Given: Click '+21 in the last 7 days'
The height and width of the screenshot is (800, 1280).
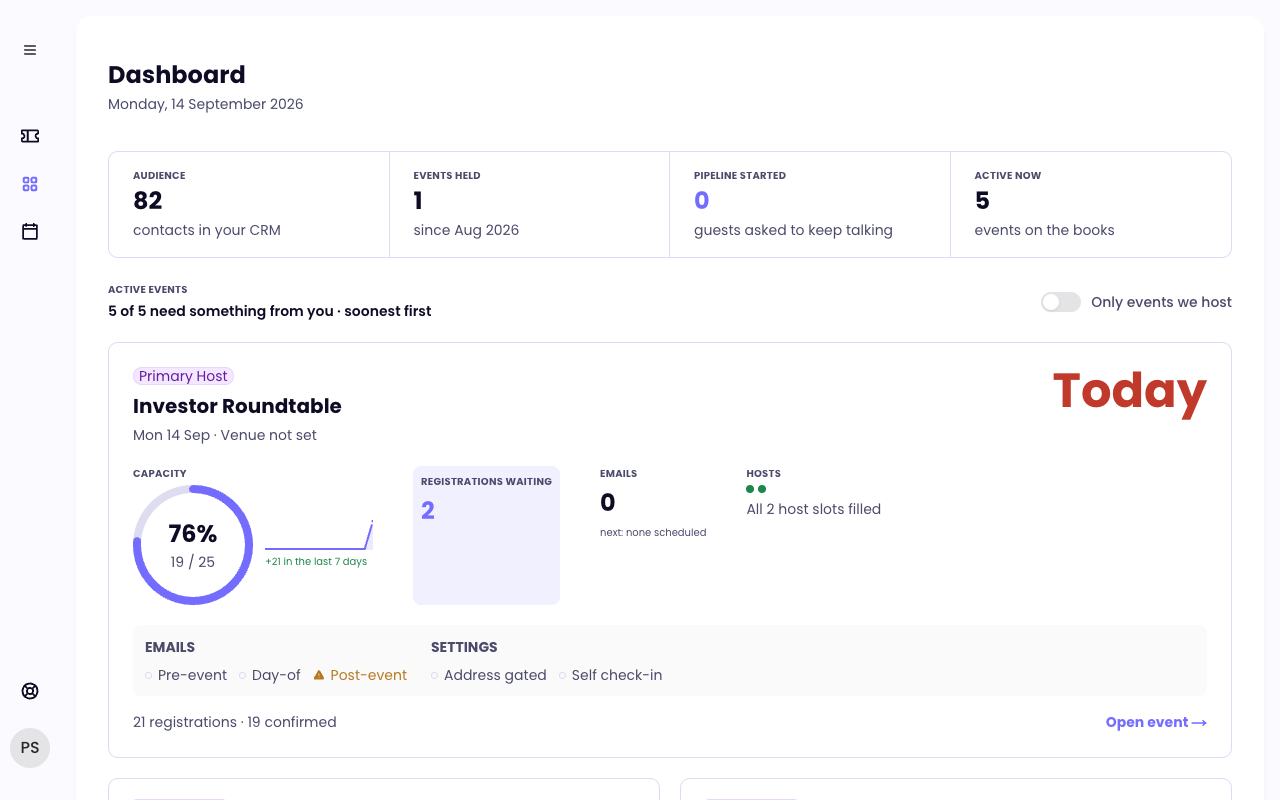Looking at the screenshot, I should pyautogui.click(x=316, y=562).
